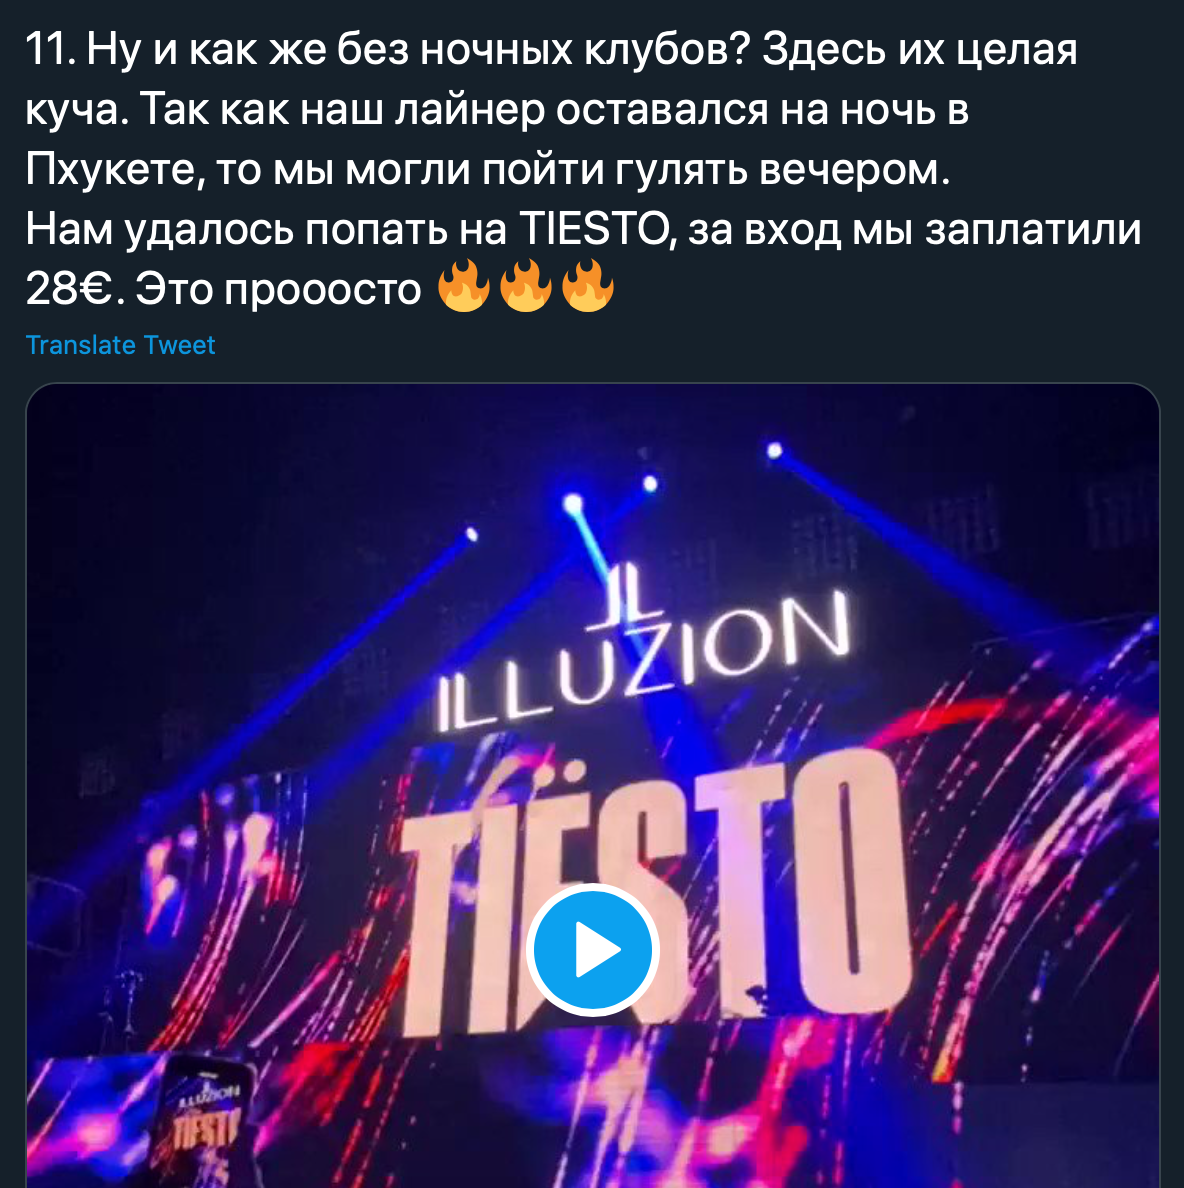Click the first fire emoji

coord(464,286)
